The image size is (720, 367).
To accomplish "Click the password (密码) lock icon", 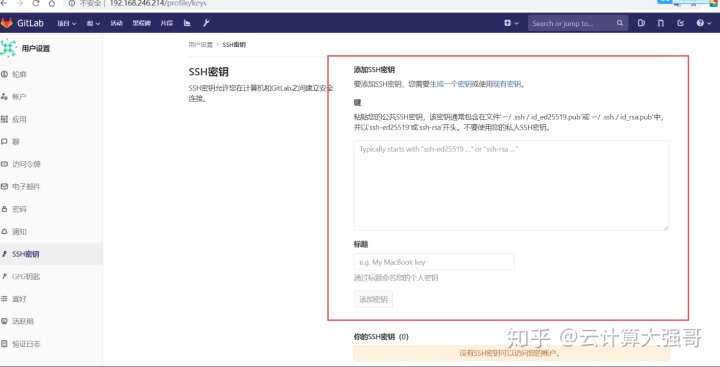I will tap(5, 209).
